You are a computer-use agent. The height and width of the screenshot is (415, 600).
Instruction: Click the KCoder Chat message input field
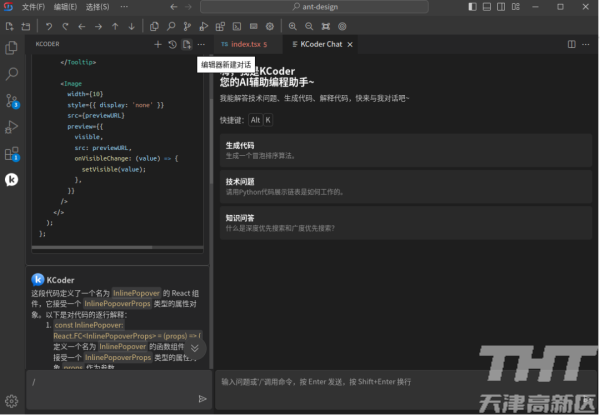point(406,389)
